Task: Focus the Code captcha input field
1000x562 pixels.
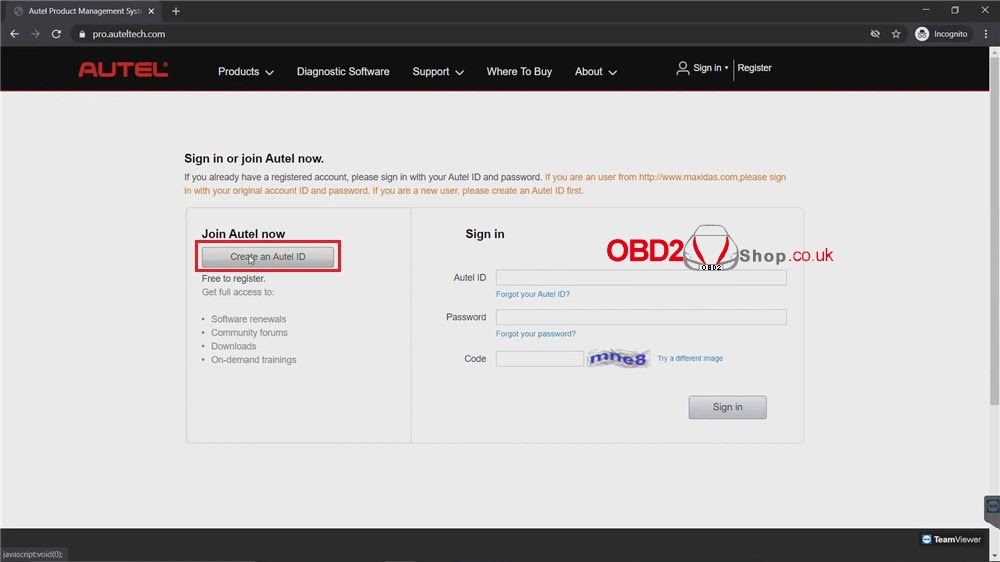Action: coord(540,359)
